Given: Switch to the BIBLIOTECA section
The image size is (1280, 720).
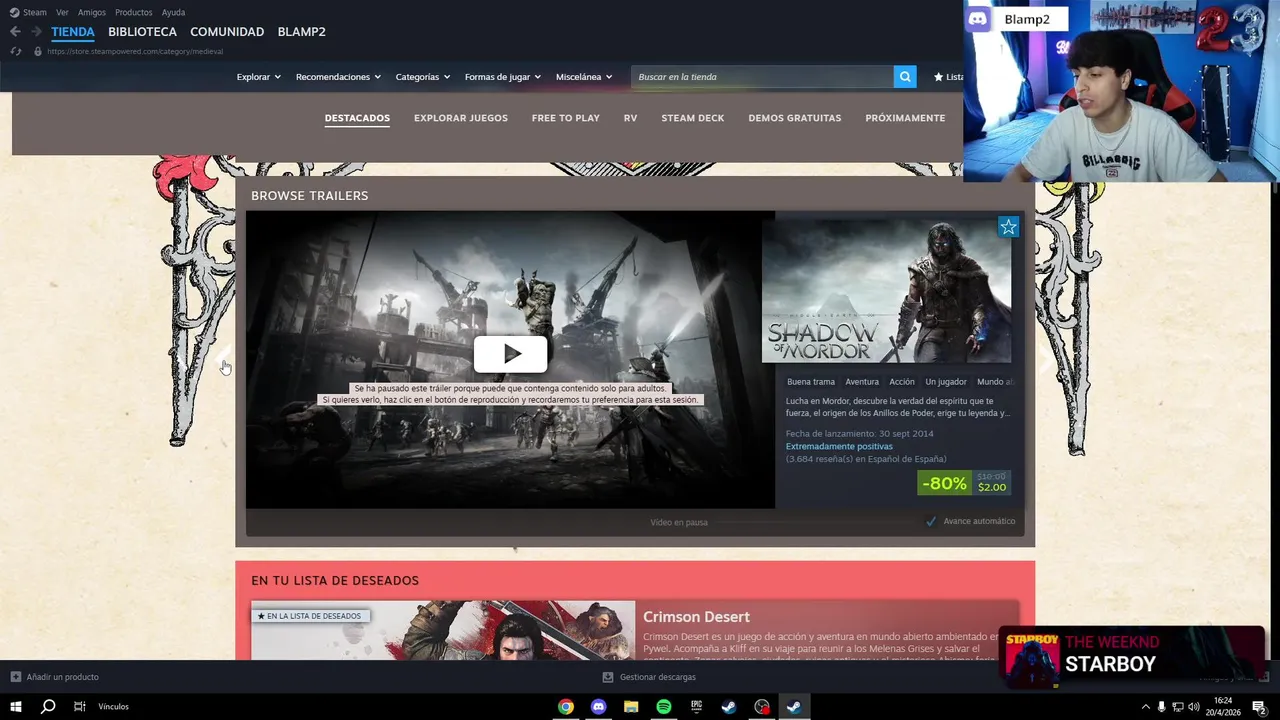Looking at the screenshot, I should (x=142, y=32).
